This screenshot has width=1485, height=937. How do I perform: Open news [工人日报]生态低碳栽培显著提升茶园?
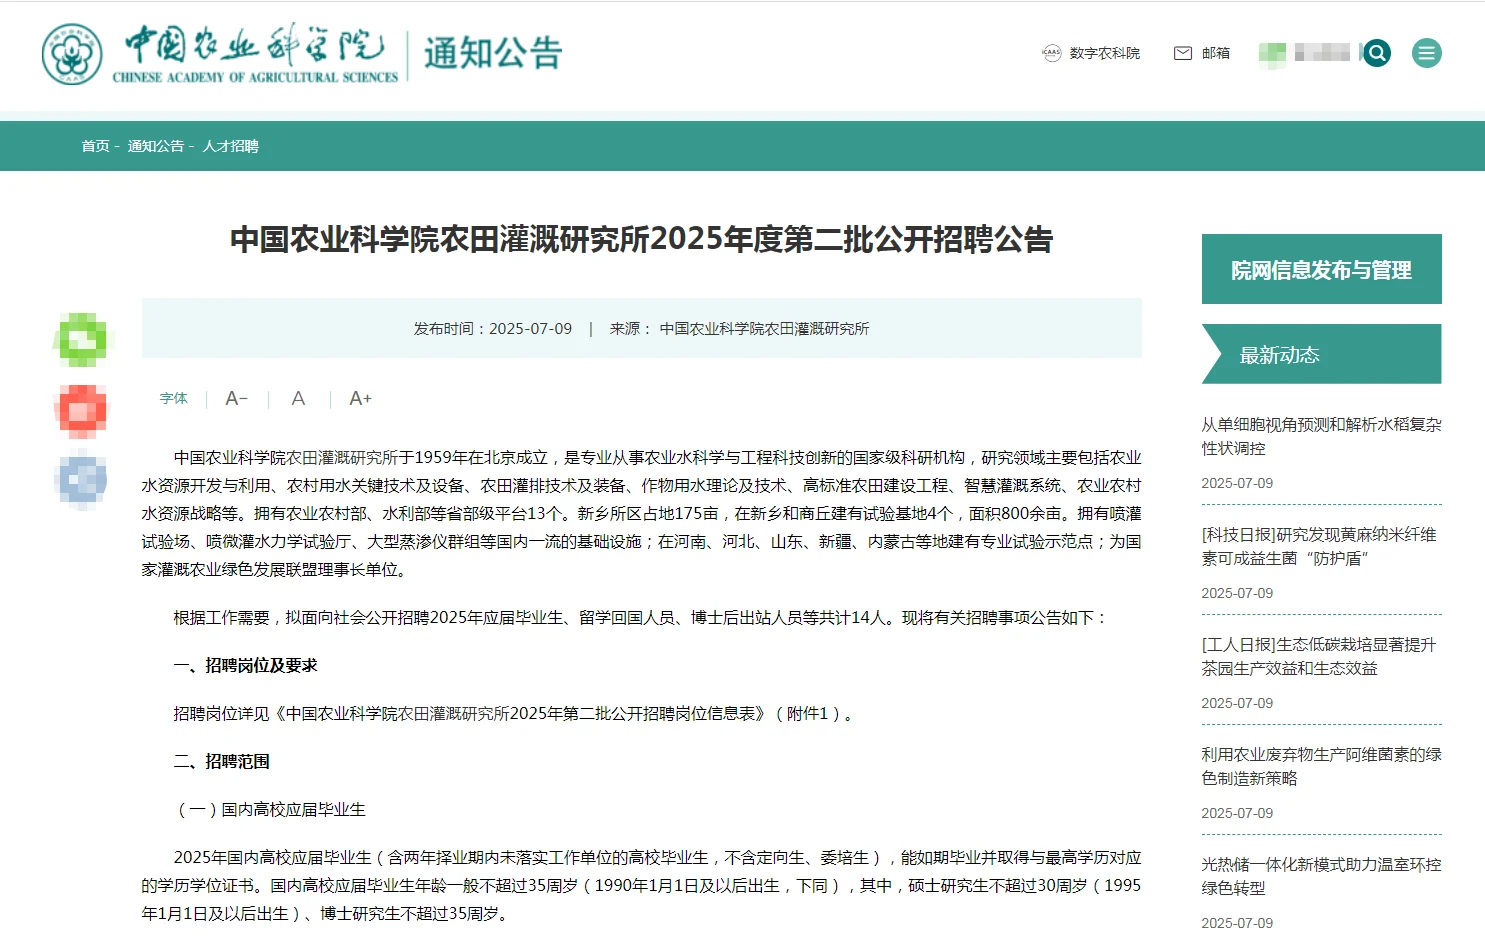pyautogui.click(x=1319, y=656)
